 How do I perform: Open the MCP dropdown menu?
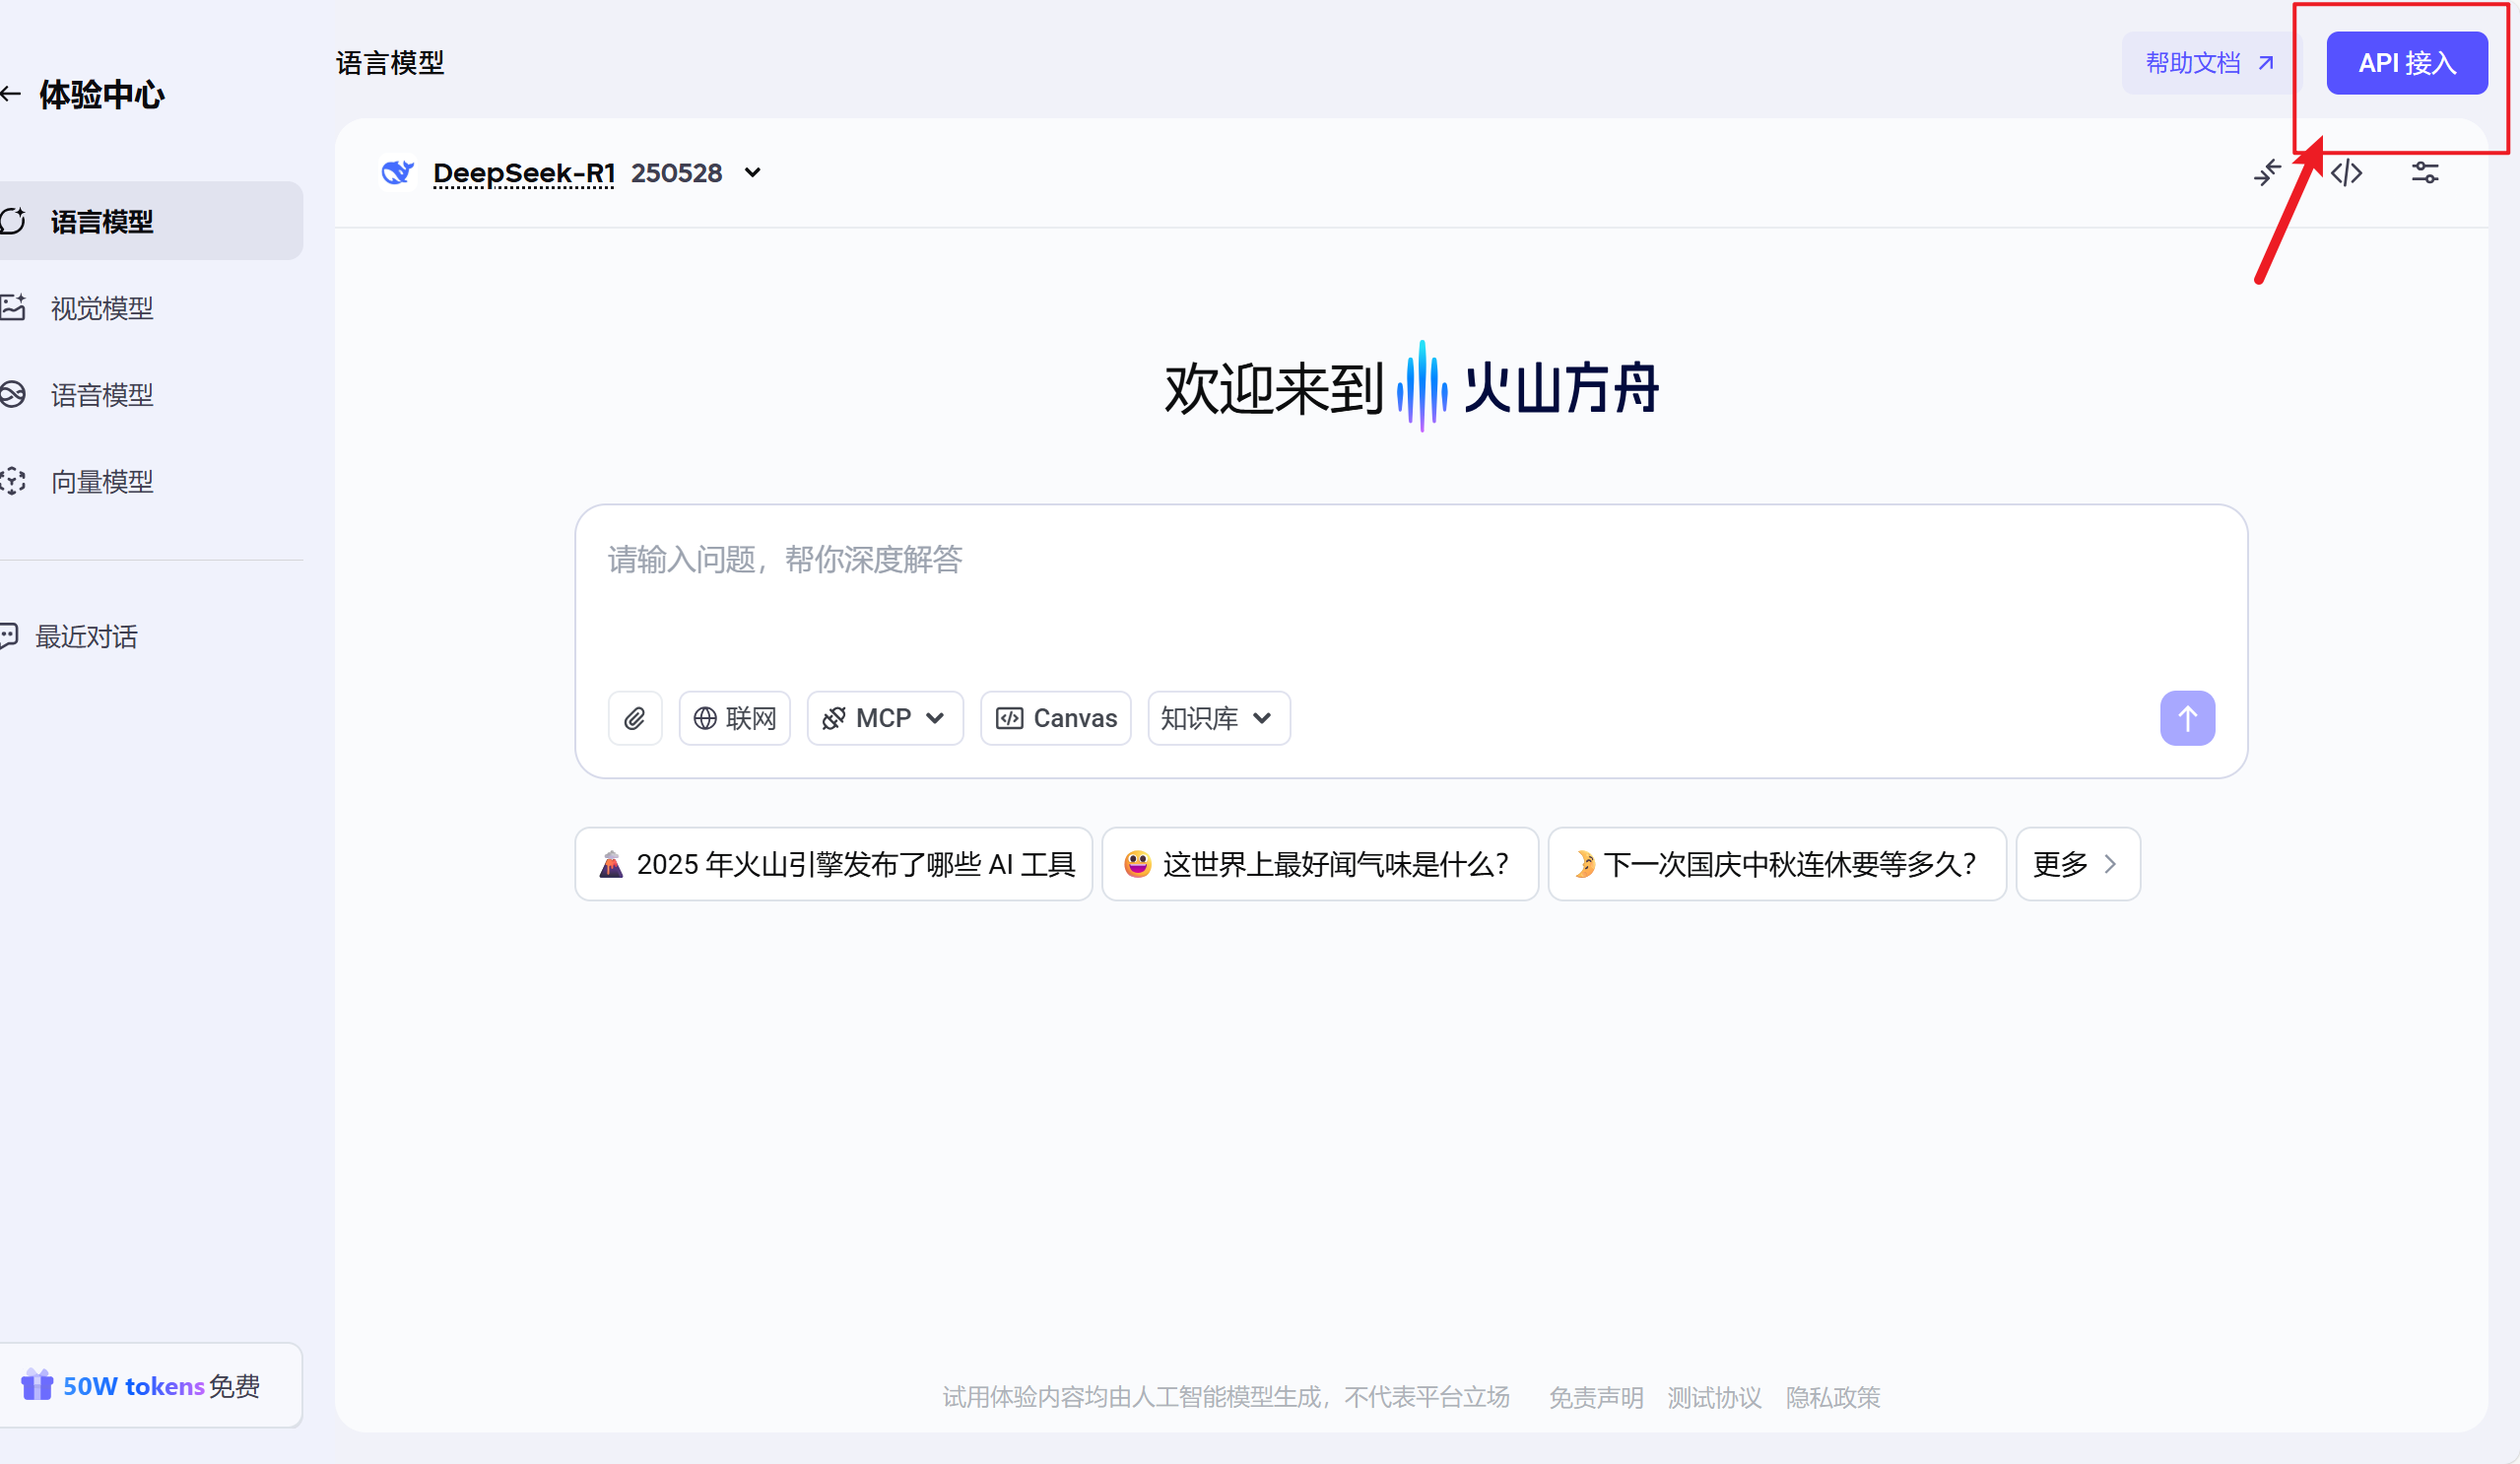(885, 718)
